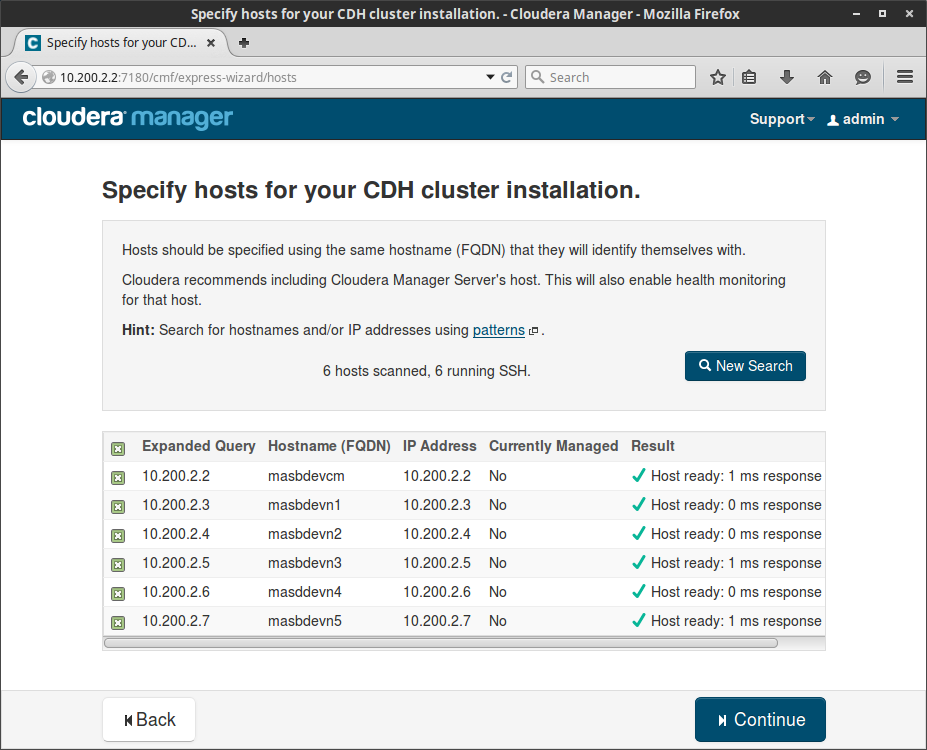Open the Firefox hamburger menu
The height and width of the screenshot is (750, 927).
click(x=905, y=77)
